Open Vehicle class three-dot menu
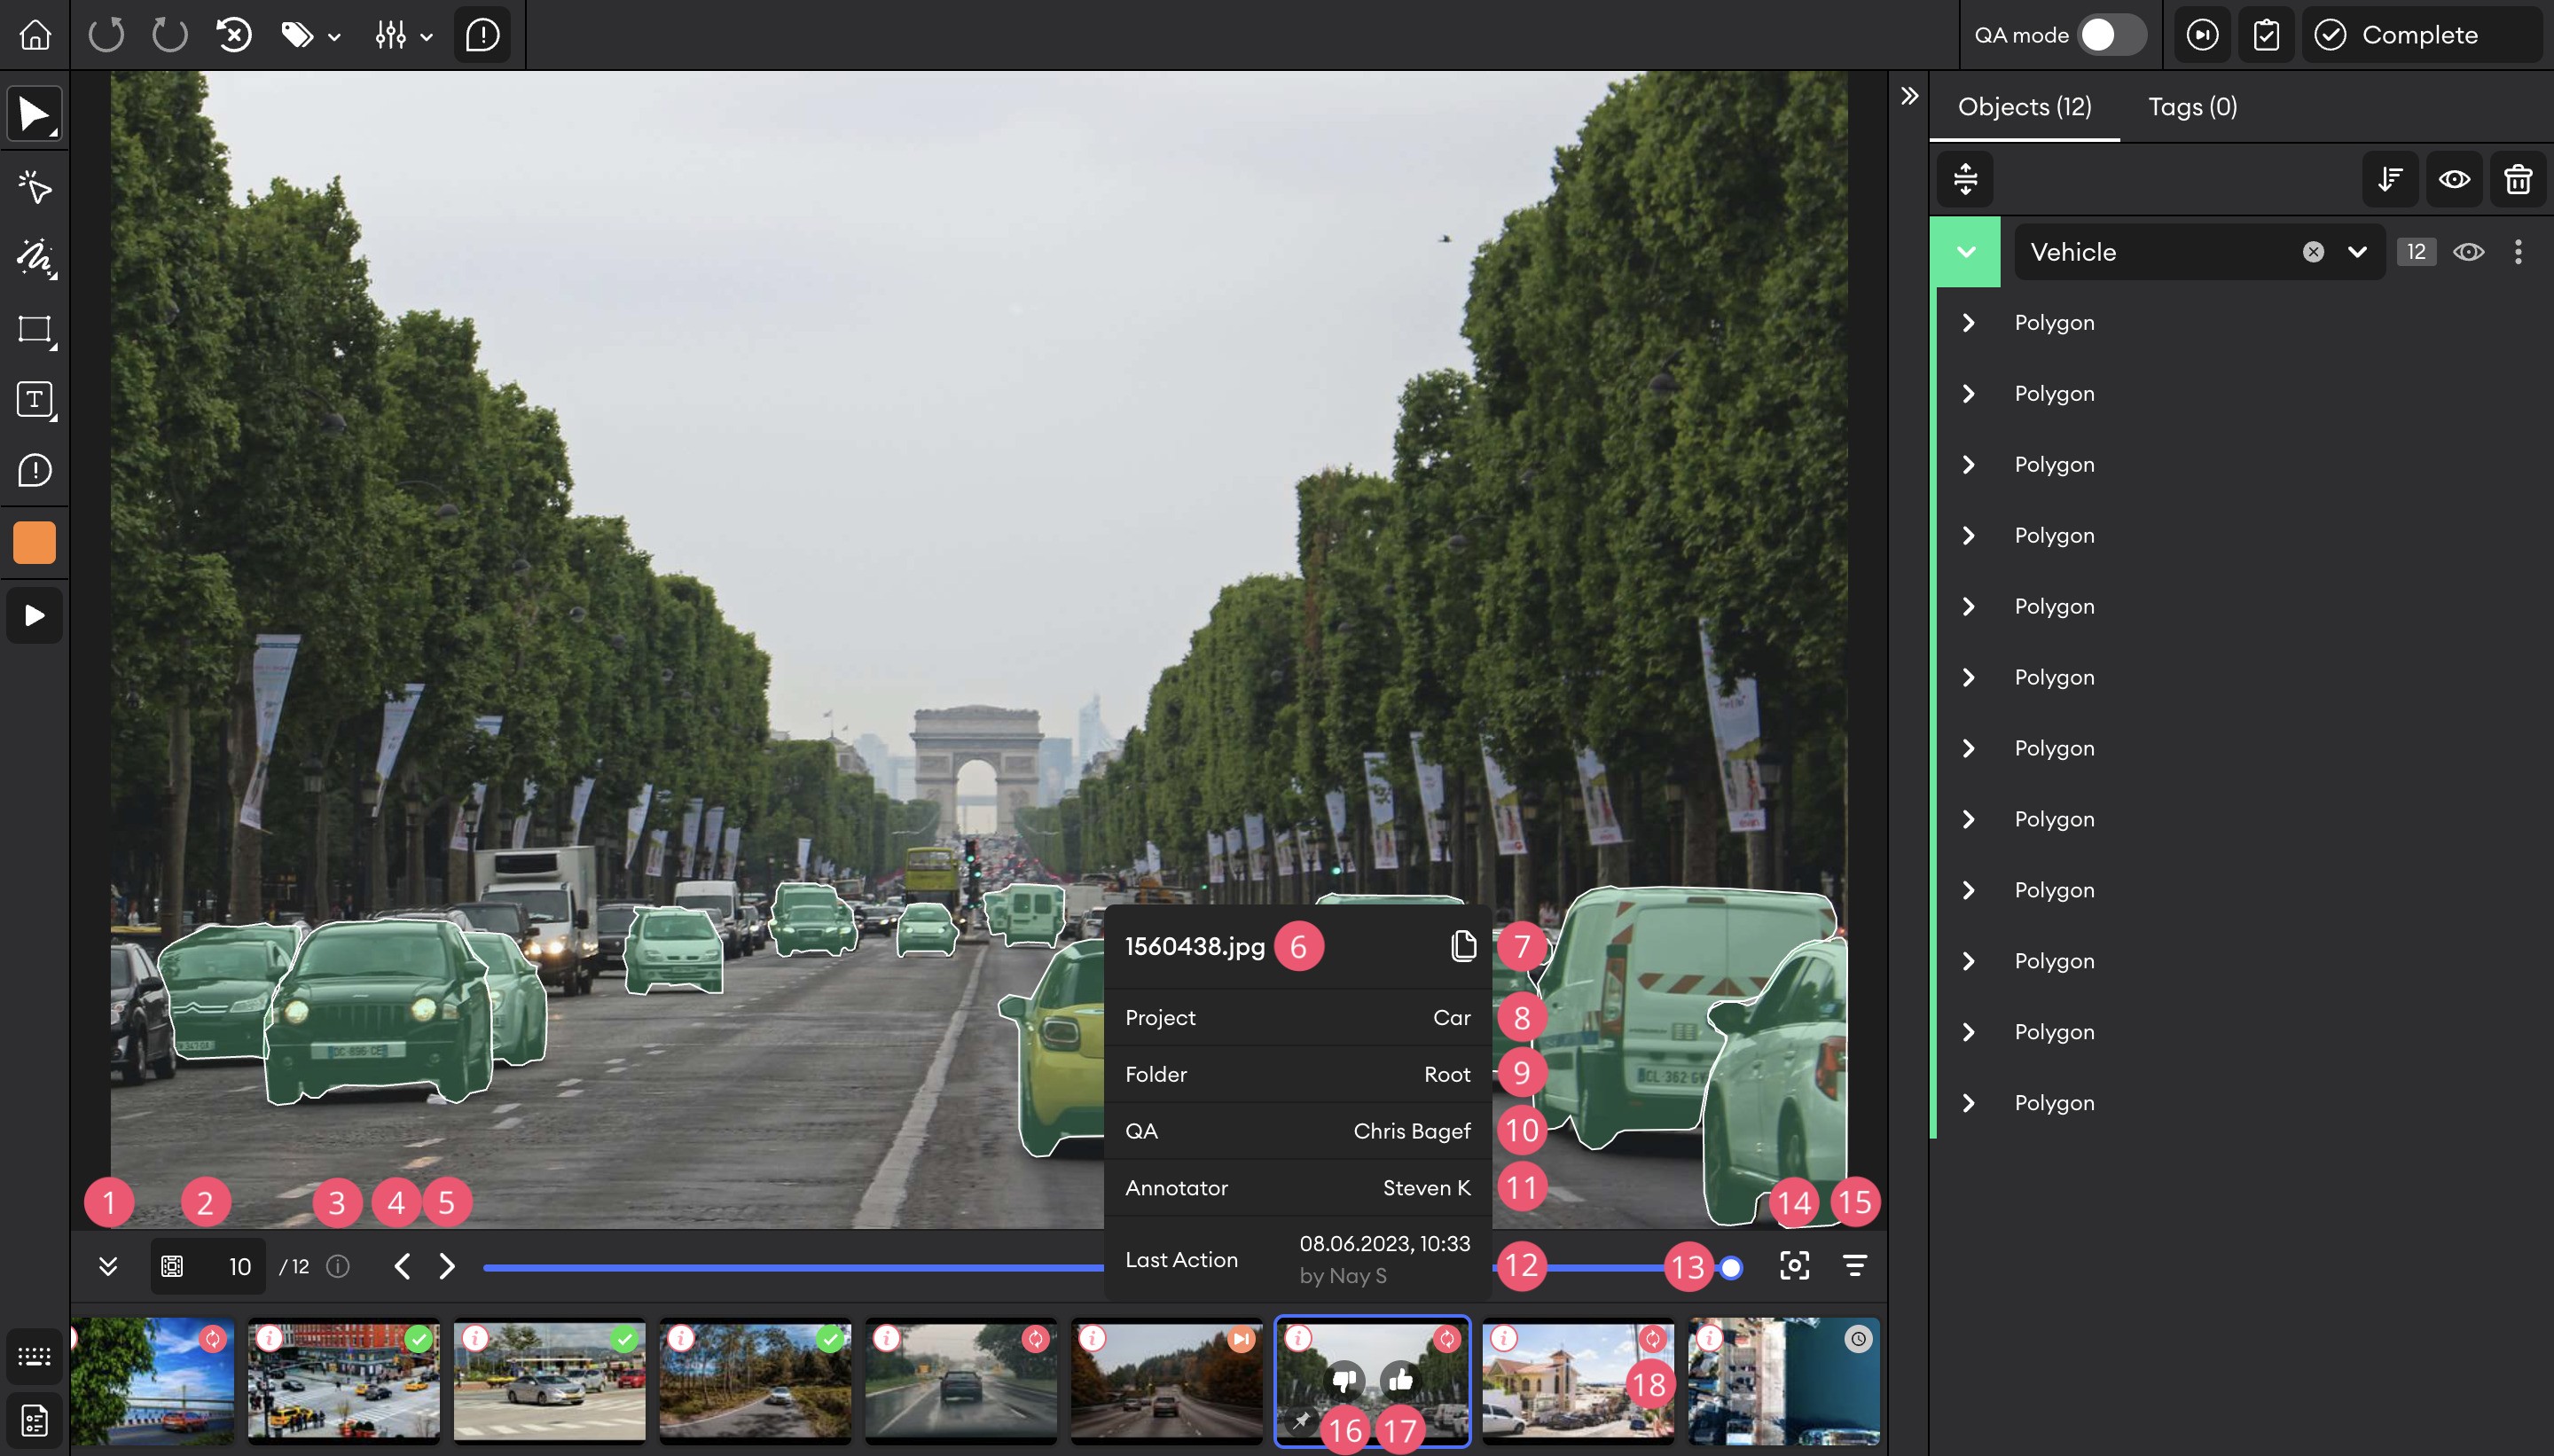The height and width of the screenshot is (1456, 2554). point(2518,252)
